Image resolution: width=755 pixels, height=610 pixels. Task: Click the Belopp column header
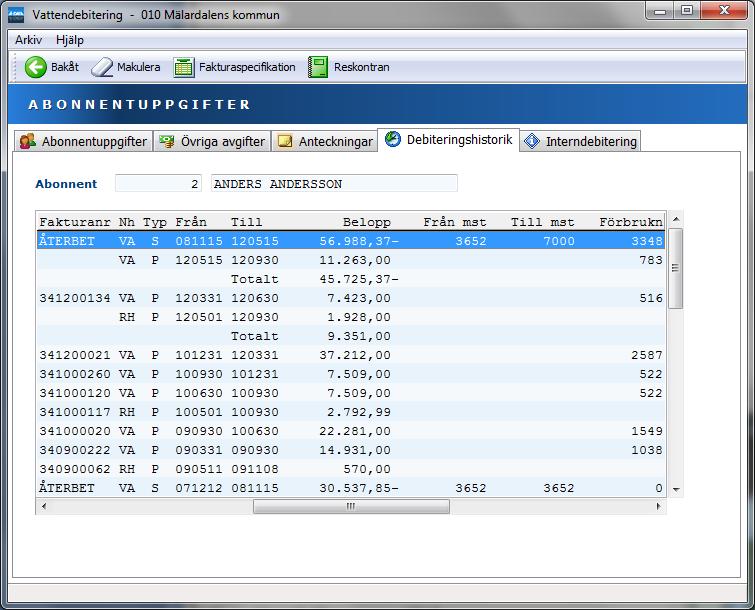(367, 222)
